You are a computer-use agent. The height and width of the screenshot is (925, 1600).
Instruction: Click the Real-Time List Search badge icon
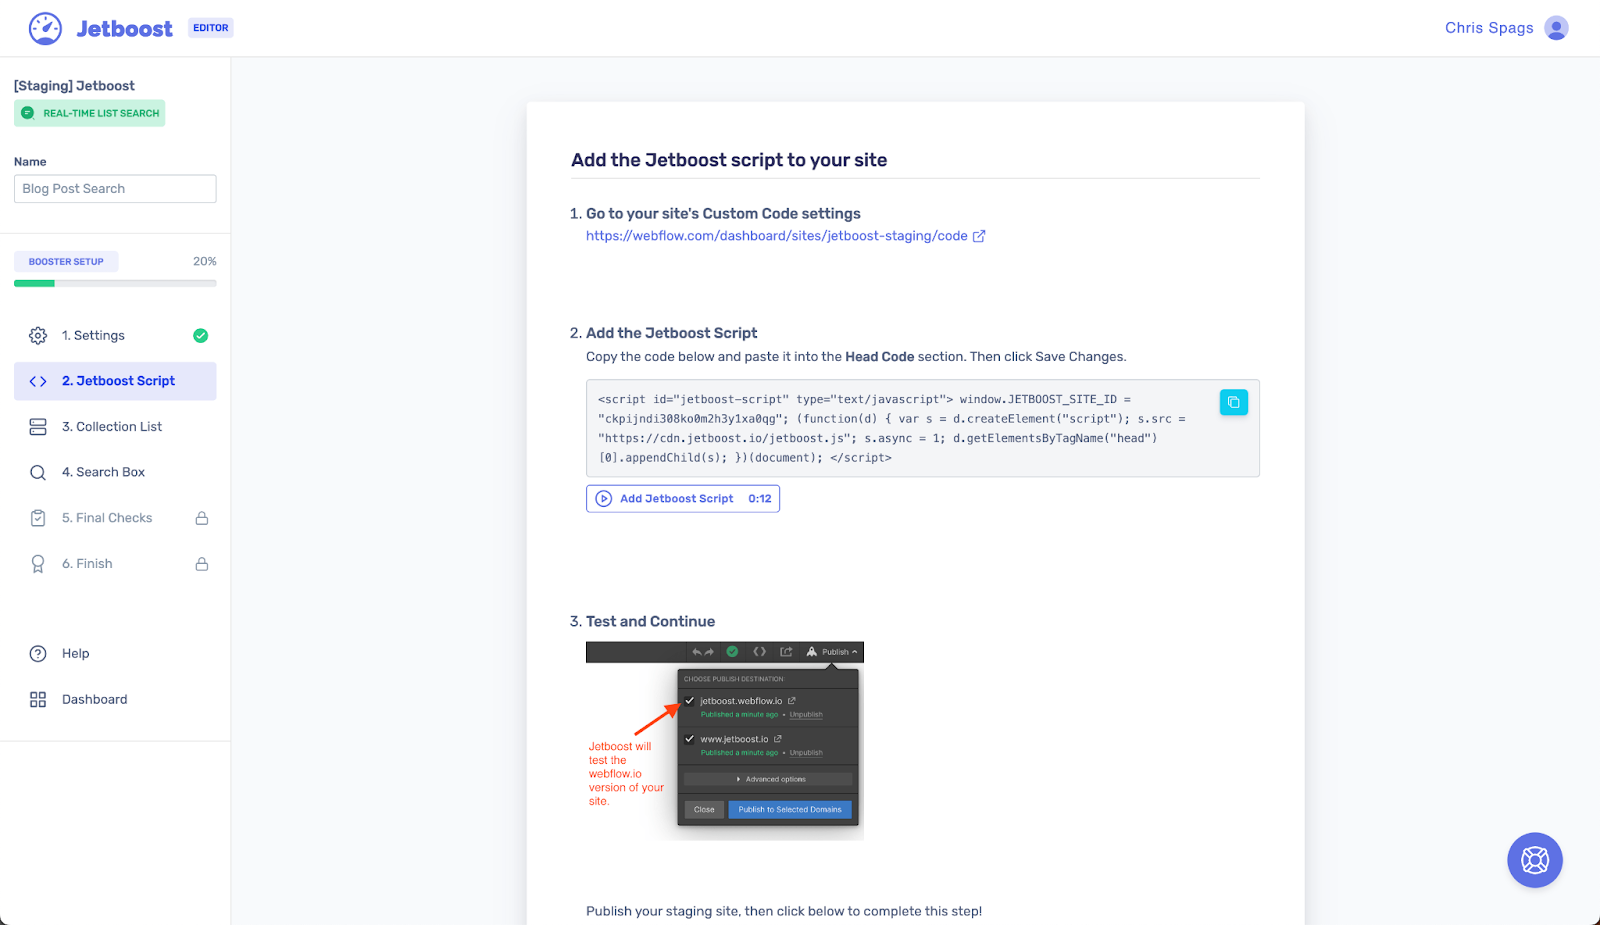click(28, 113)
